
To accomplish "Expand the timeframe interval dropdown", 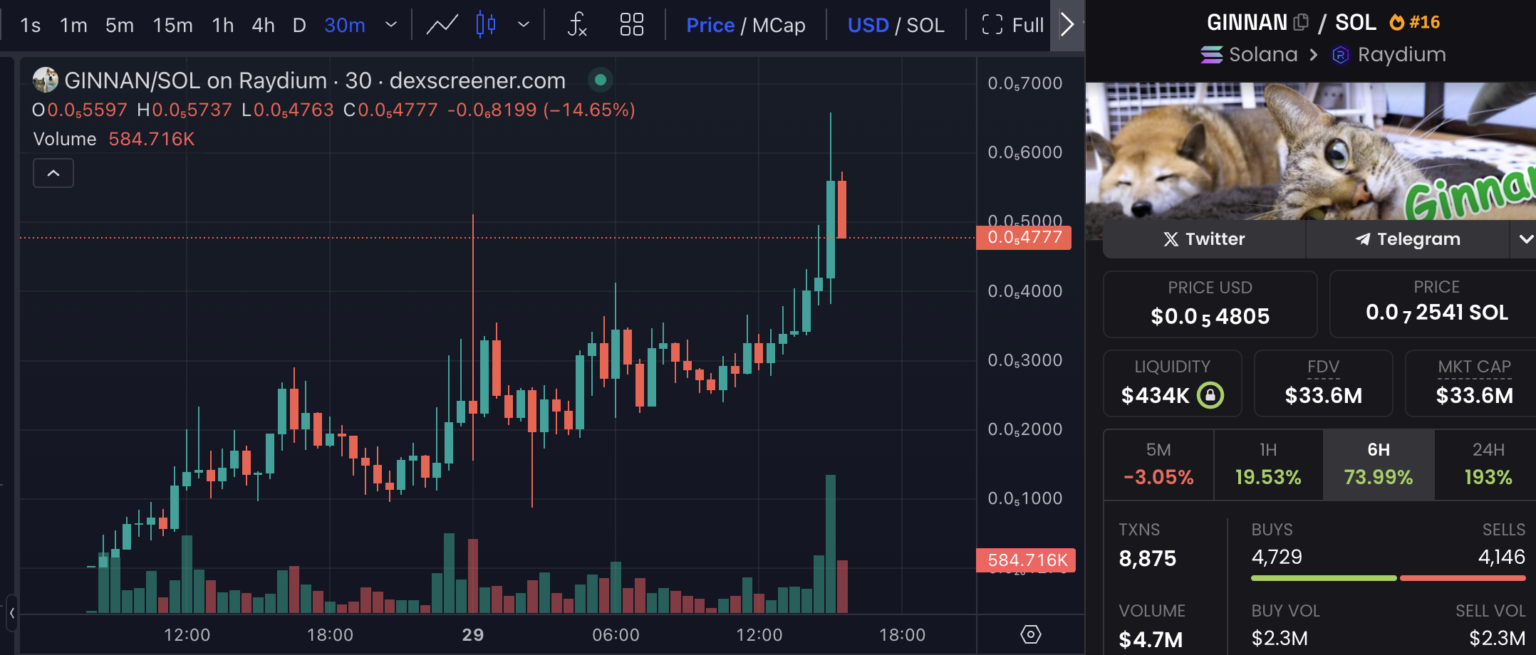I will (x=391, y=25).
